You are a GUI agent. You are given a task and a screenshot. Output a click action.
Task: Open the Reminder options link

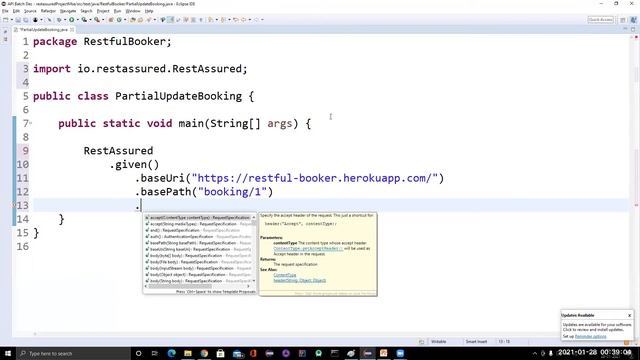[x=591, y=336]
